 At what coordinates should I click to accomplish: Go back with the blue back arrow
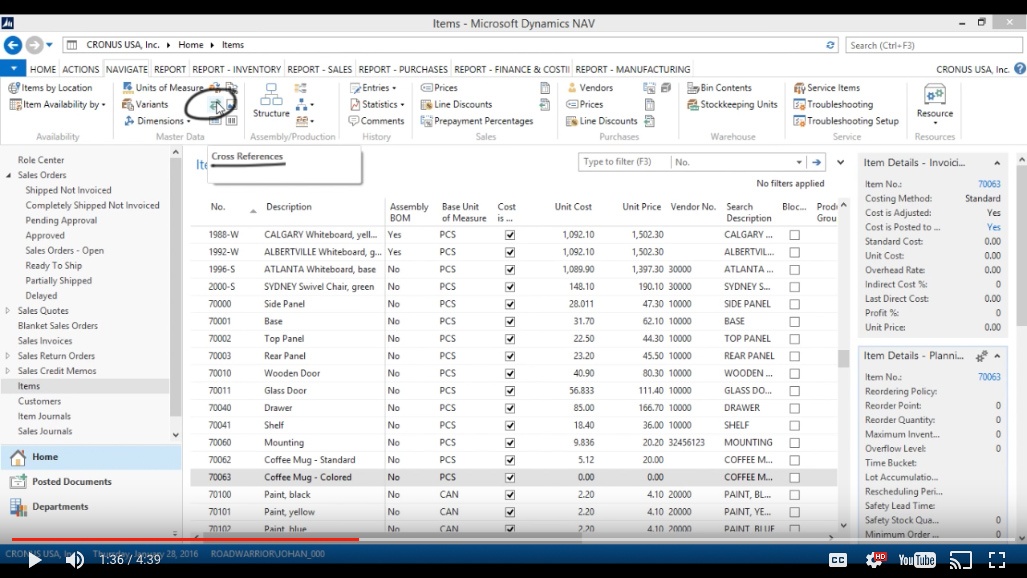click(12, 45)
